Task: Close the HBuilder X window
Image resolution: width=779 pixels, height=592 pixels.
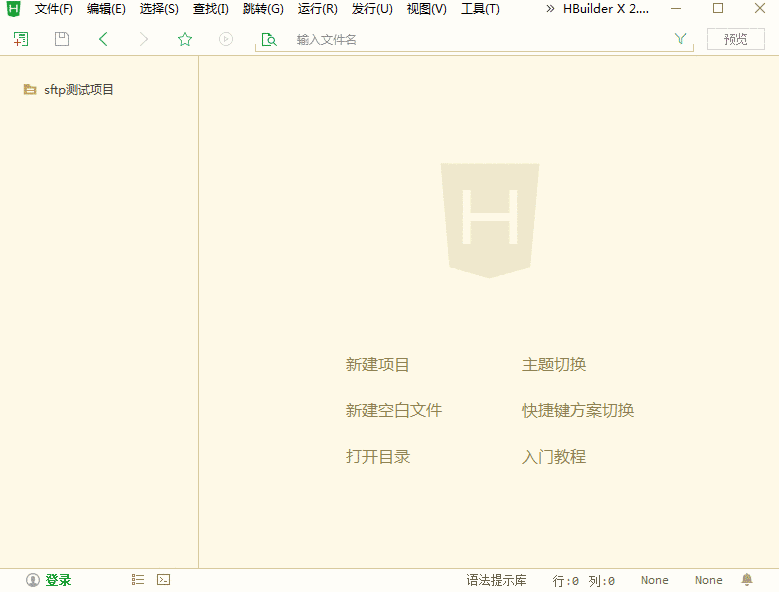Action: coord(760,8)
